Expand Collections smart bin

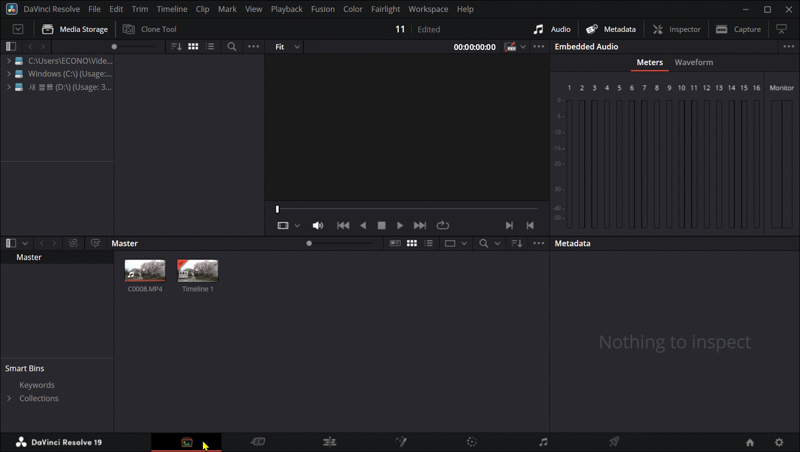[9, 398]
